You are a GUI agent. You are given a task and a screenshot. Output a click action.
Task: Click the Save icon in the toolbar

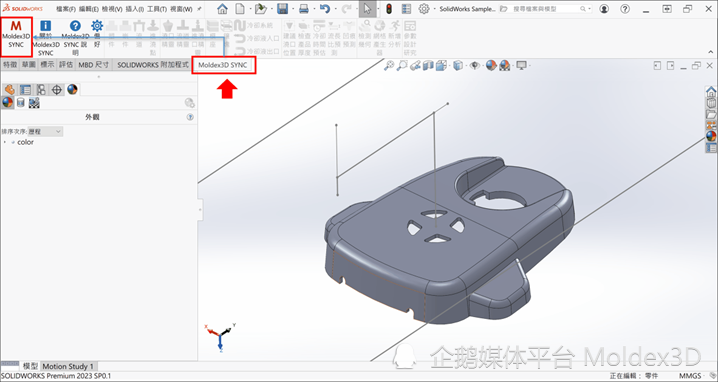pos(282,9)
